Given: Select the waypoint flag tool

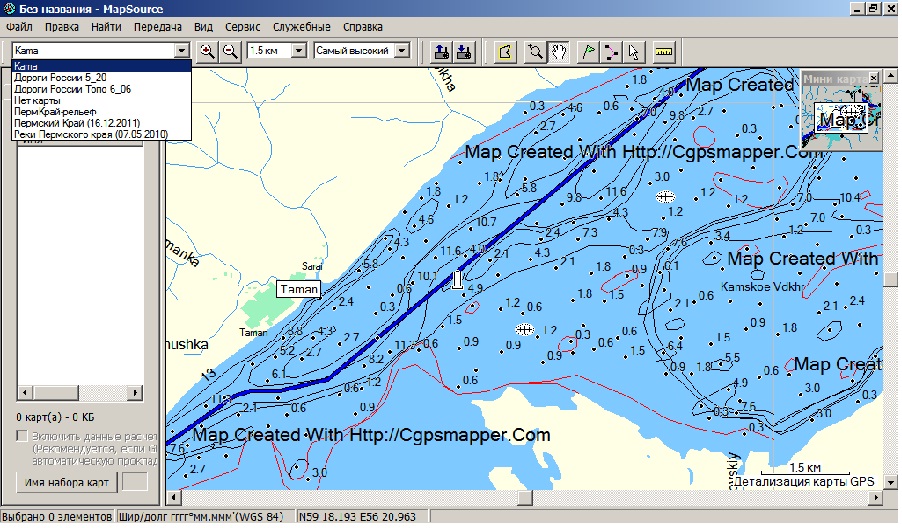Looking at the screenshot, I should click(x=589, y=51).
